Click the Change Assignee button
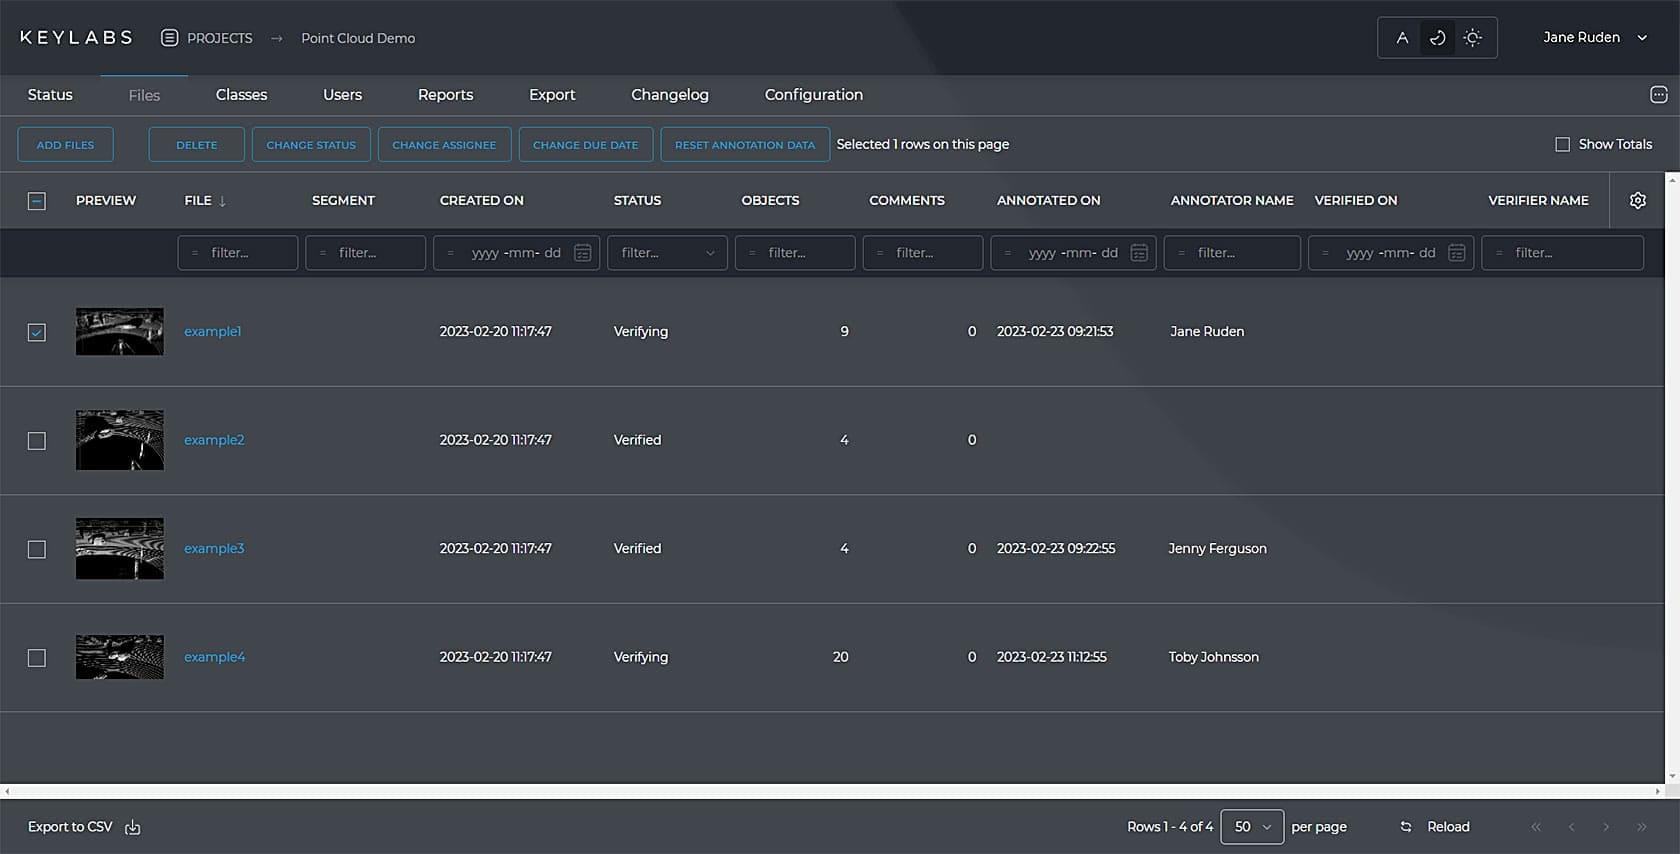Viewport: 1680px width, 854px height. tap(444, 145)
